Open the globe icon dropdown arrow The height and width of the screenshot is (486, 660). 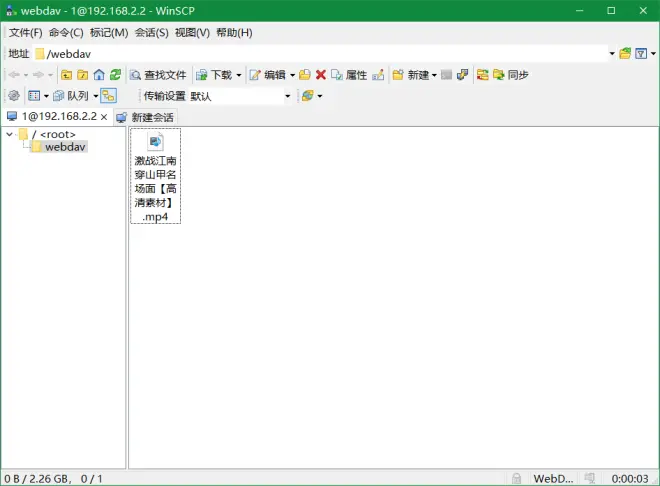click(x=319, y=96)
